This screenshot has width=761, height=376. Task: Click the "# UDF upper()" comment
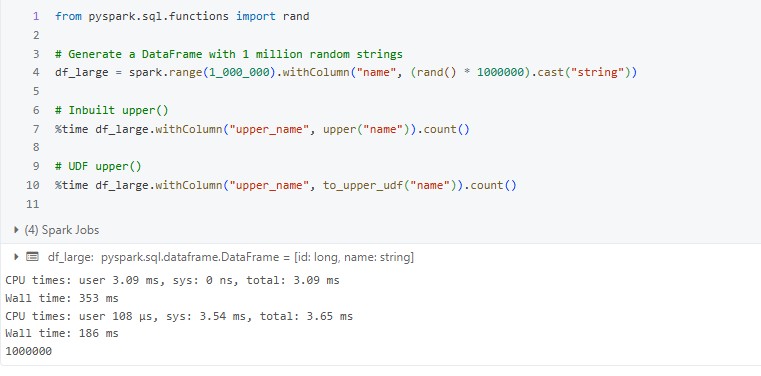point(98,166)
